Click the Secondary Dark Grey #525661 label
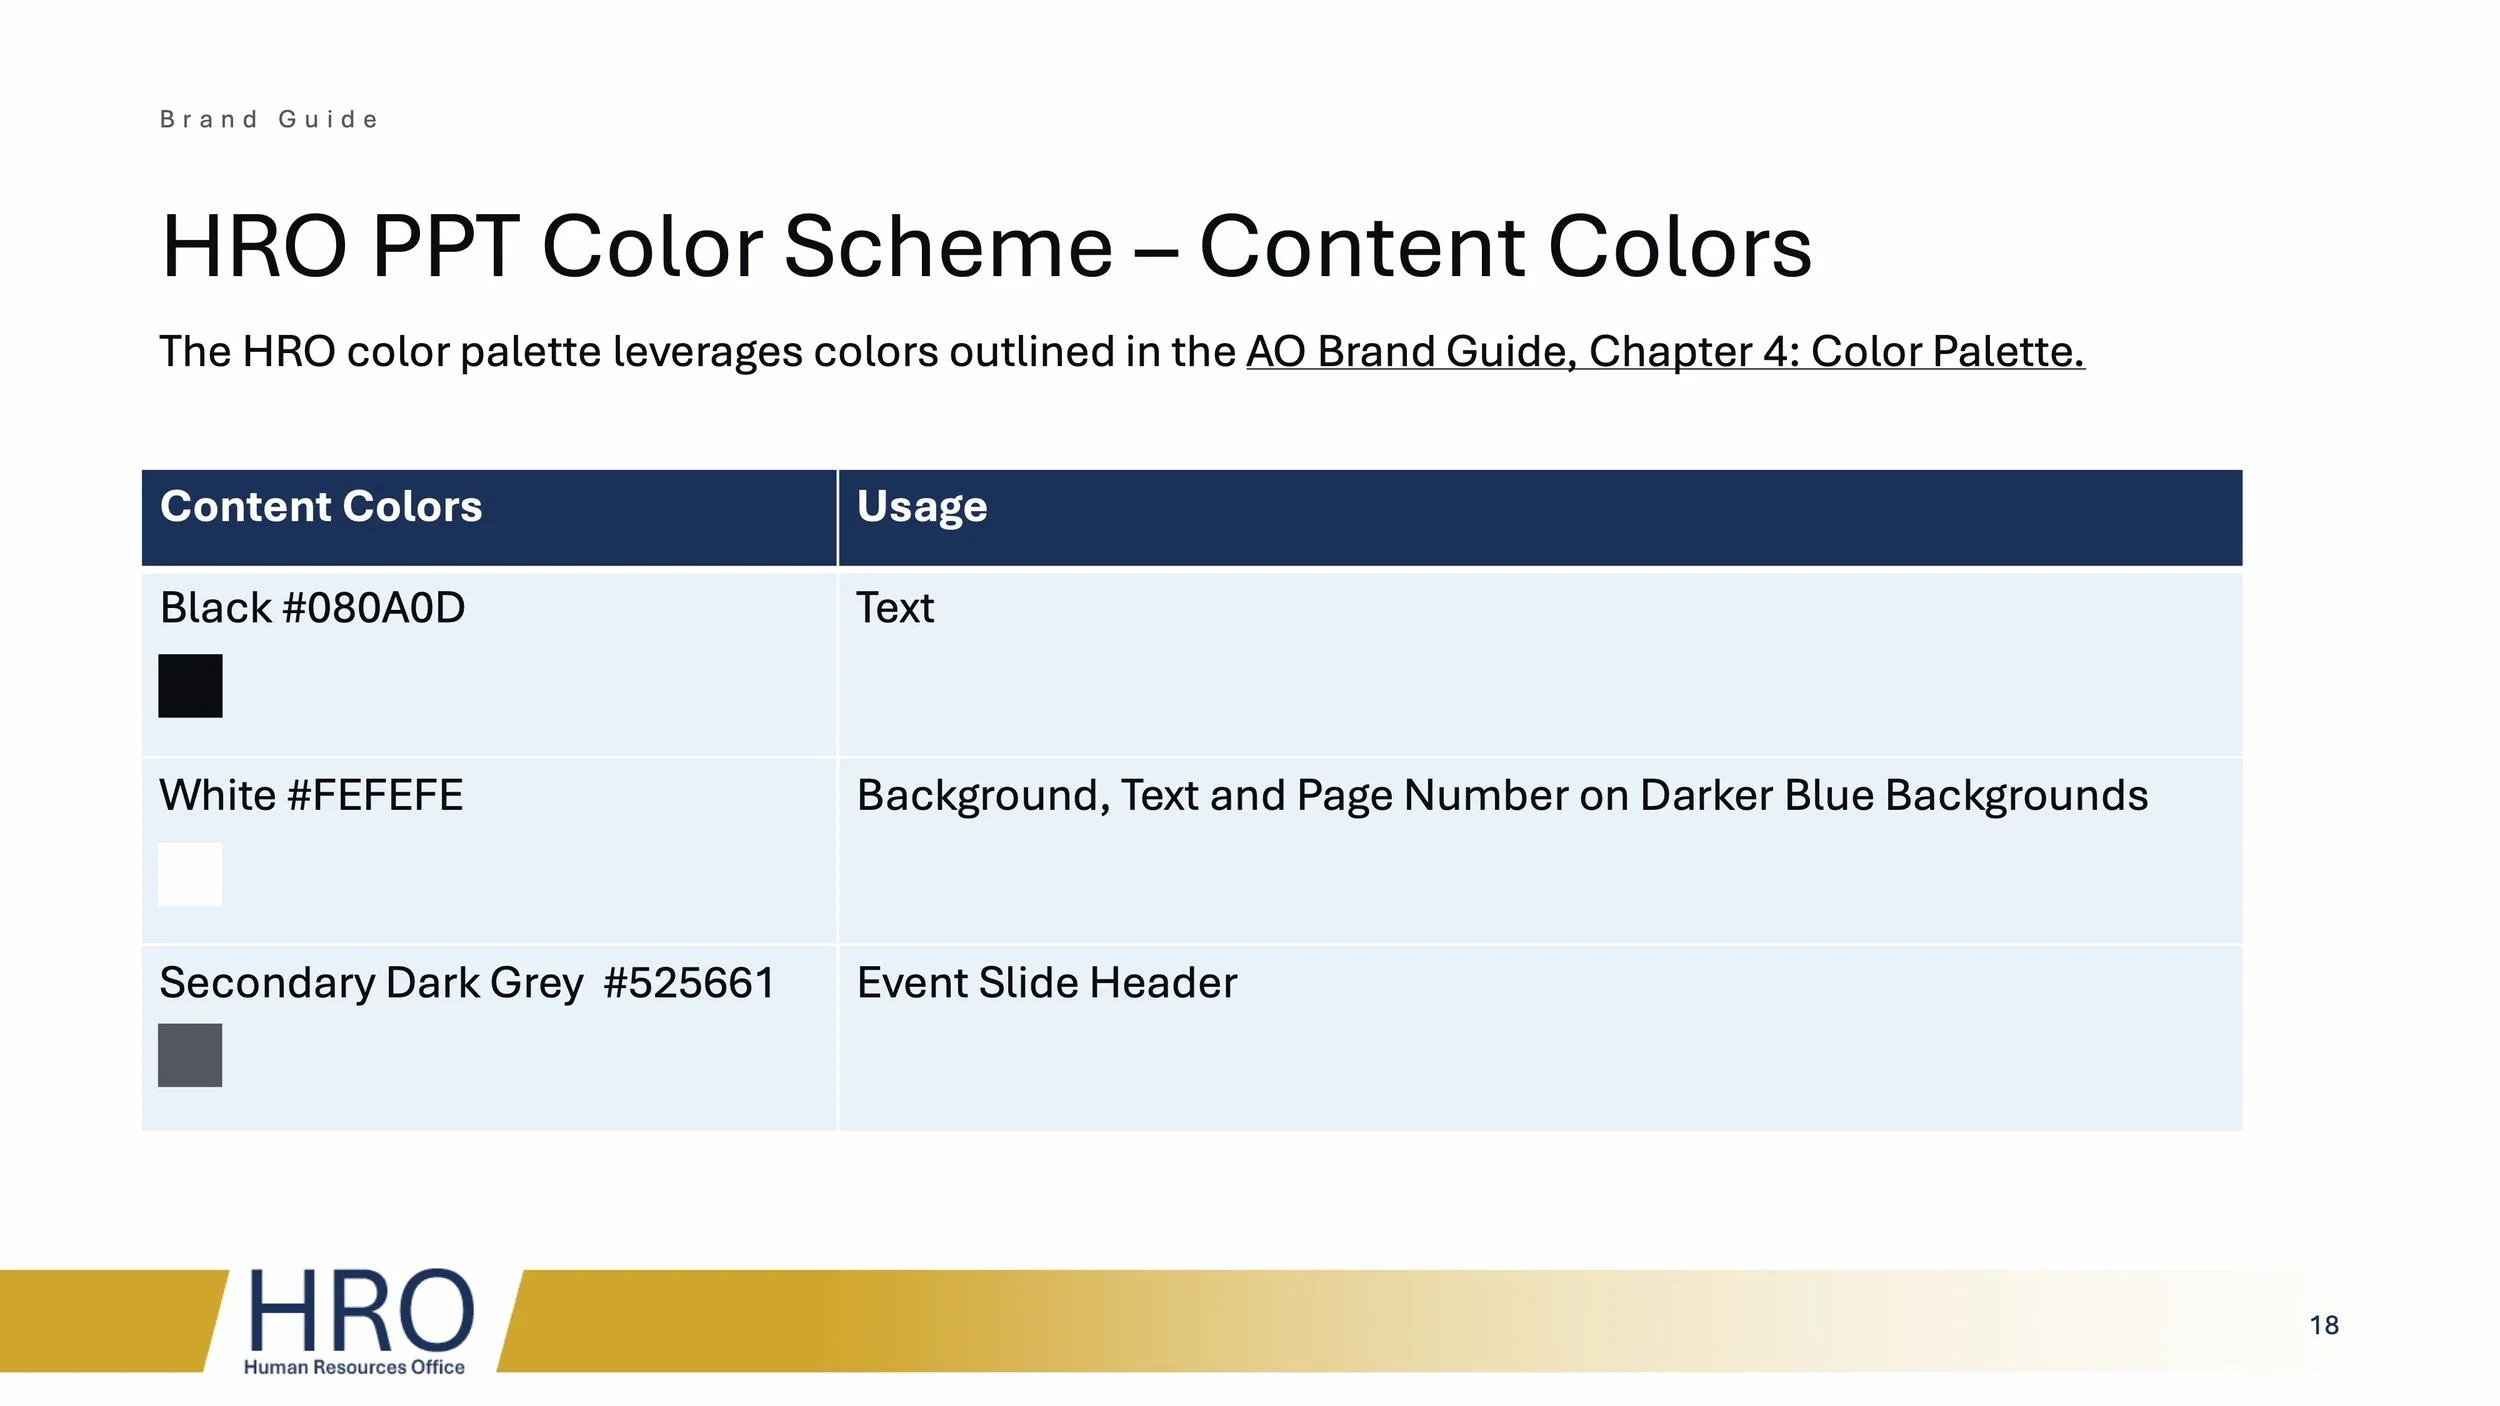 (x=467, y=983)
